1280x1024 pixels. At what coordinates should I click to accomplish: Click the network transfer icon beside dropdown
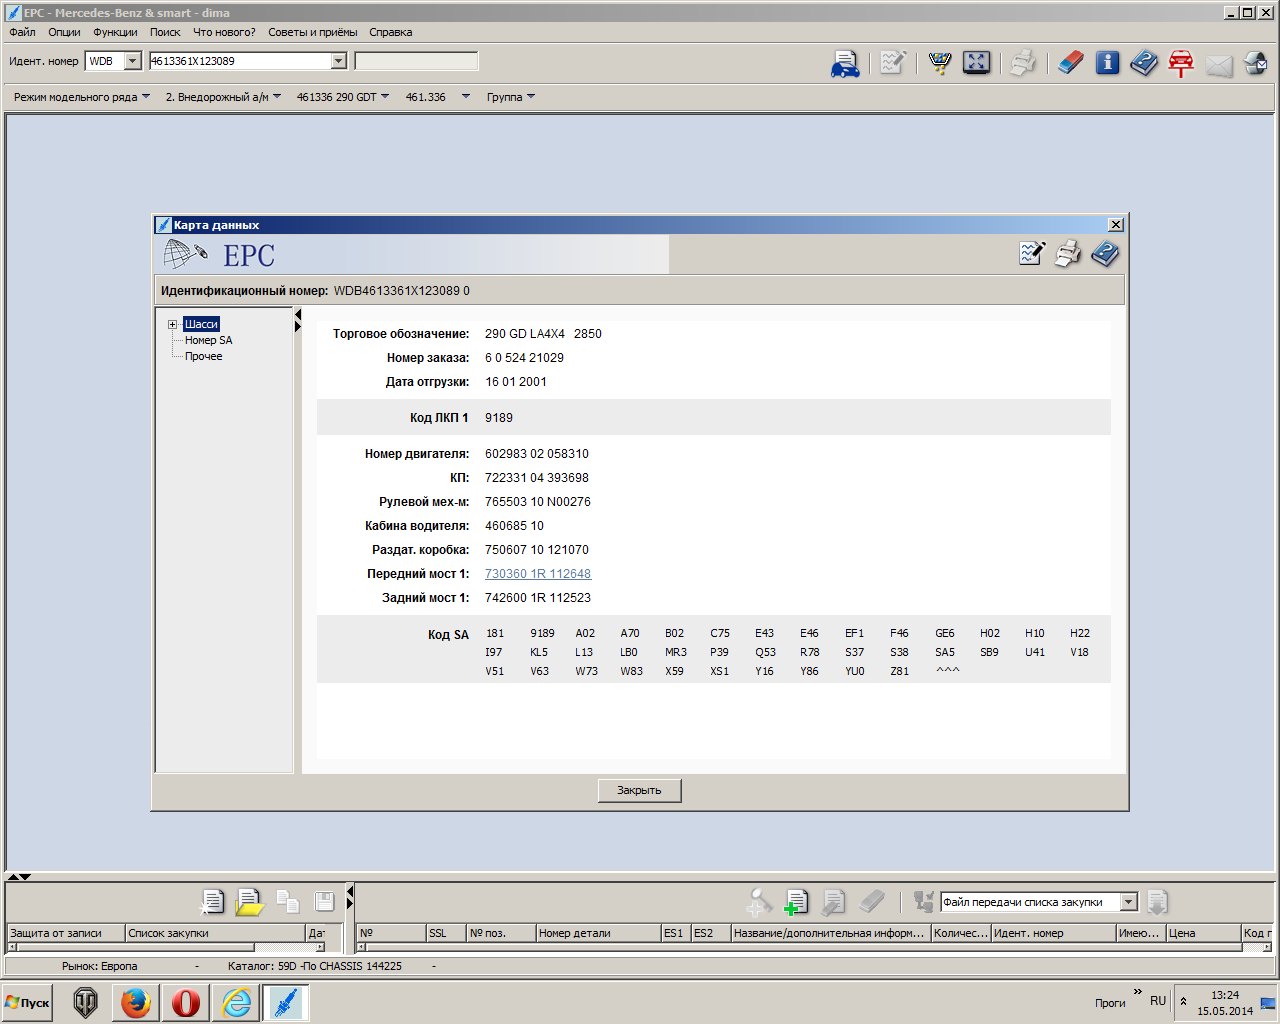pyautogui.click(x=923, y=902)
